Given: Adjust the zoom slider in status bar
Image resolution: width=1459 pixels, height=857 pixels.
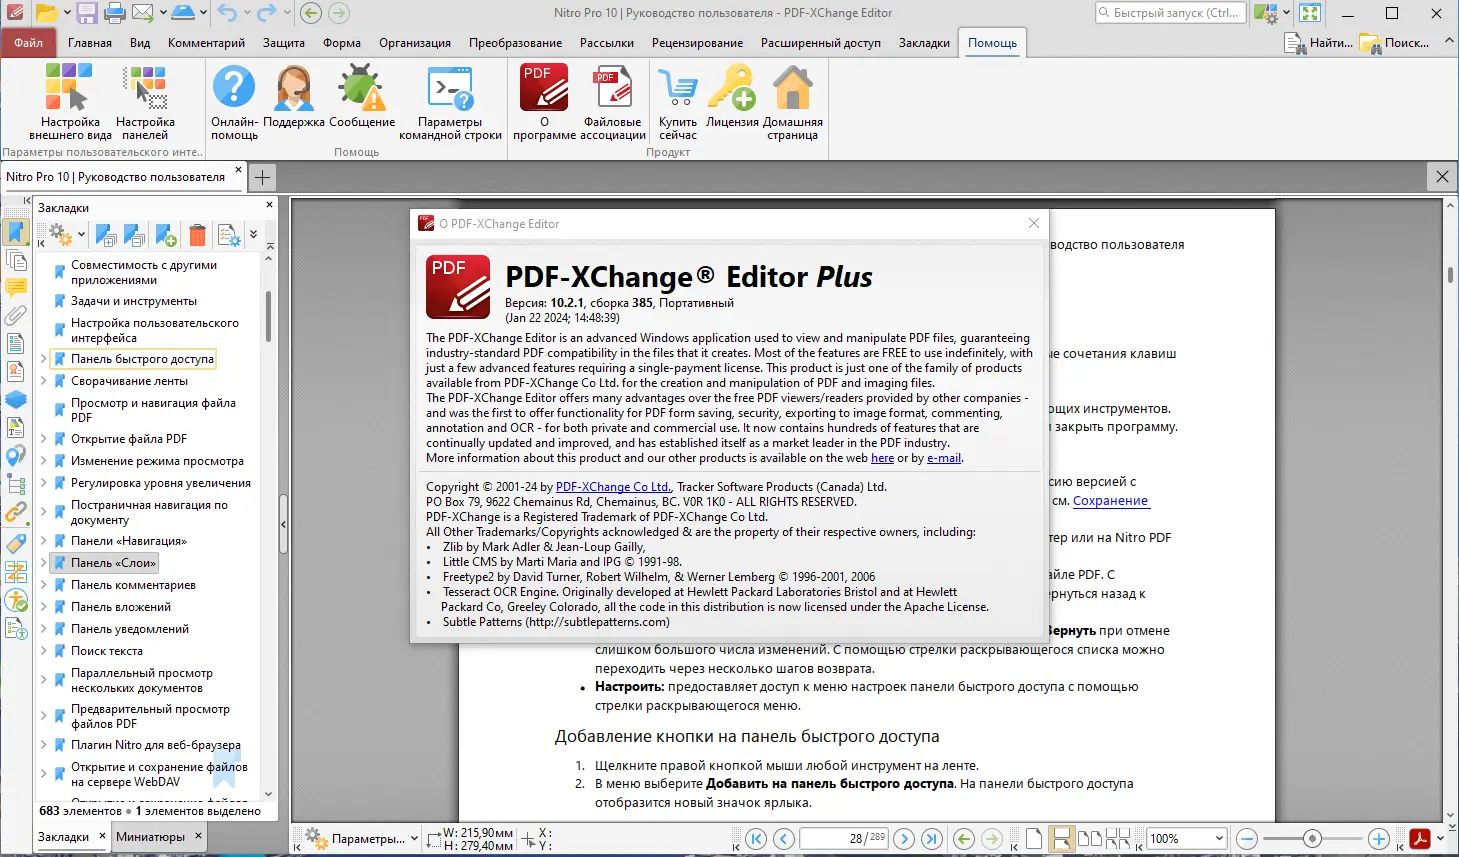Looking at the screenshot, I should (1313, 839).
